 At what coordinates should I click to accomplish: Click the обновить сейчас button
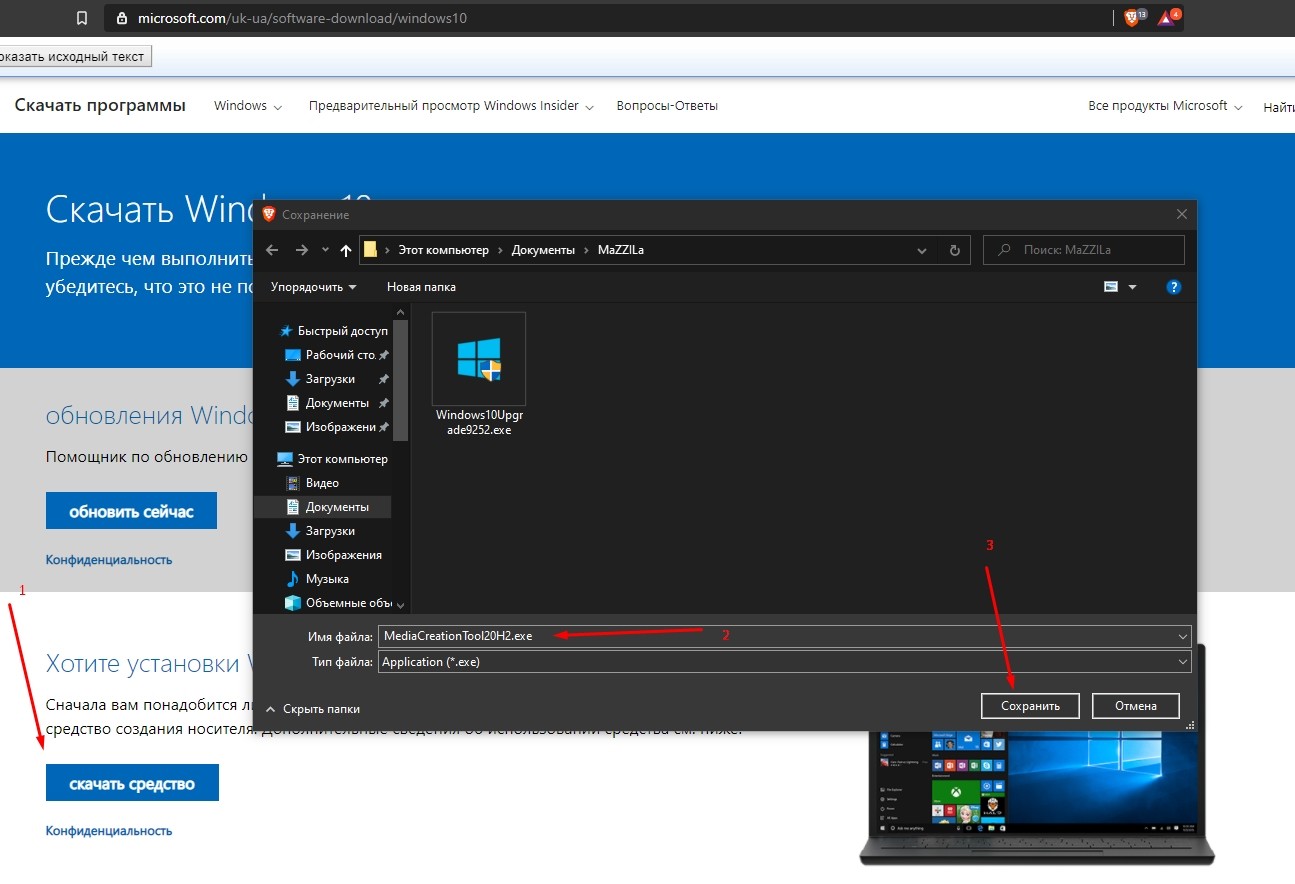pyautogui.click(x=131, y=511)
